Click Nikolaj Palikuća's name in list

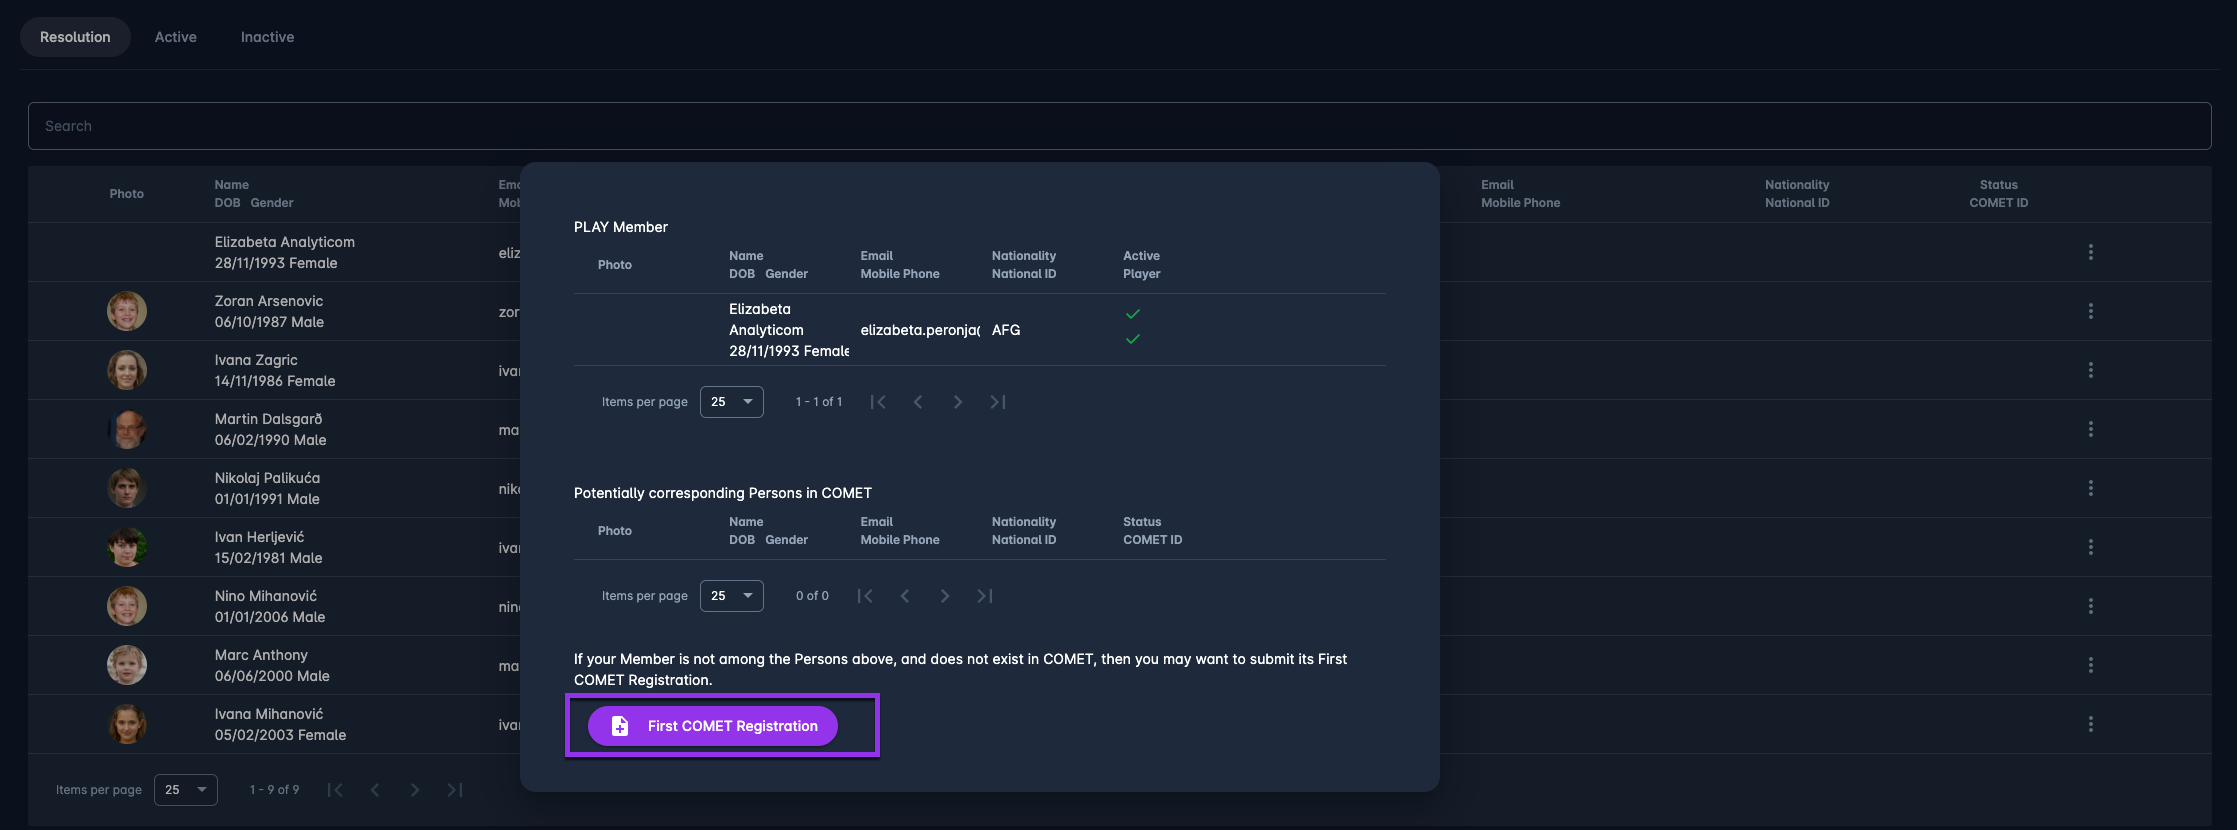coord(267,478)
